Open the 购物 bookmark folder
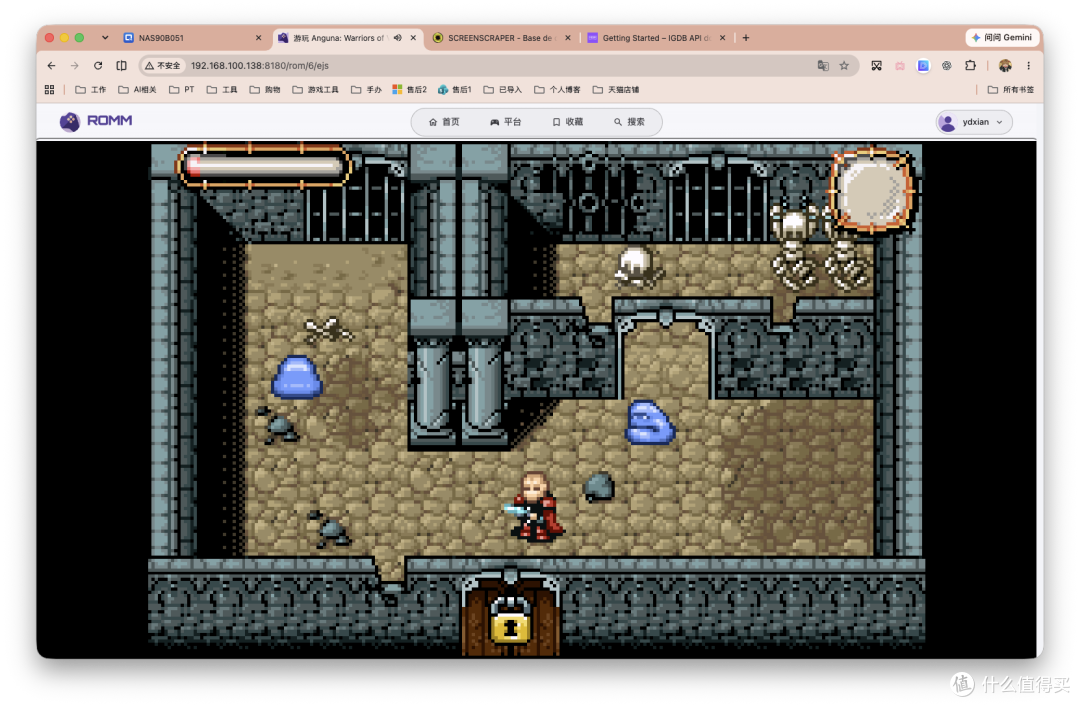The width and height of the screenshot is (1080, 707). (x=264, y=90)
